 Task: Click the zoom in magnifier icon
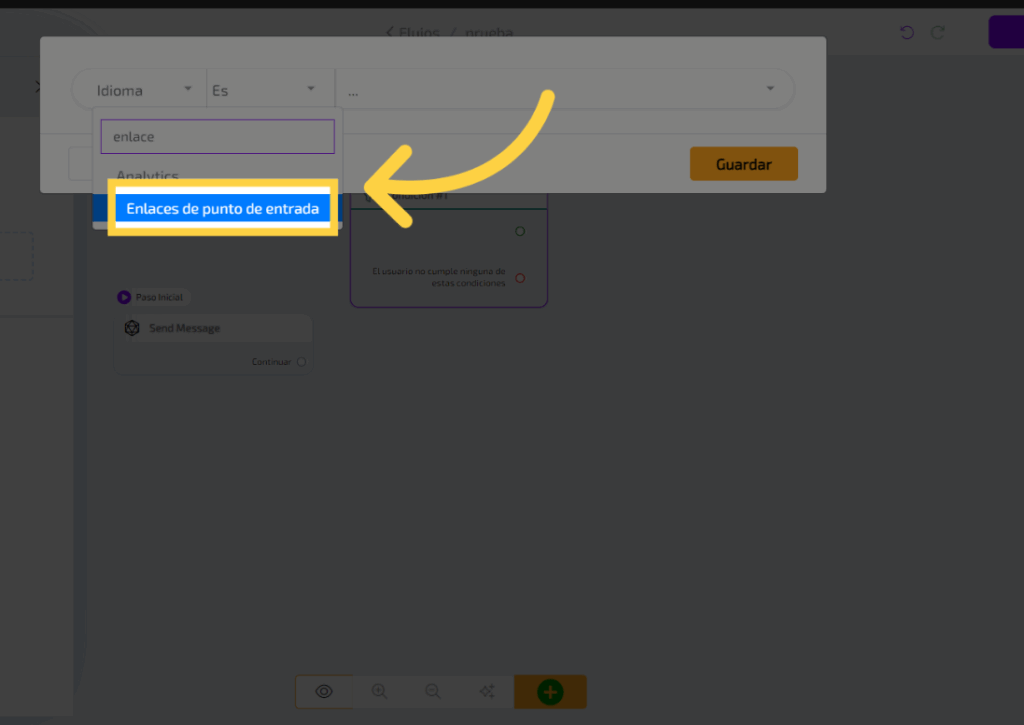tap(379, 691)
